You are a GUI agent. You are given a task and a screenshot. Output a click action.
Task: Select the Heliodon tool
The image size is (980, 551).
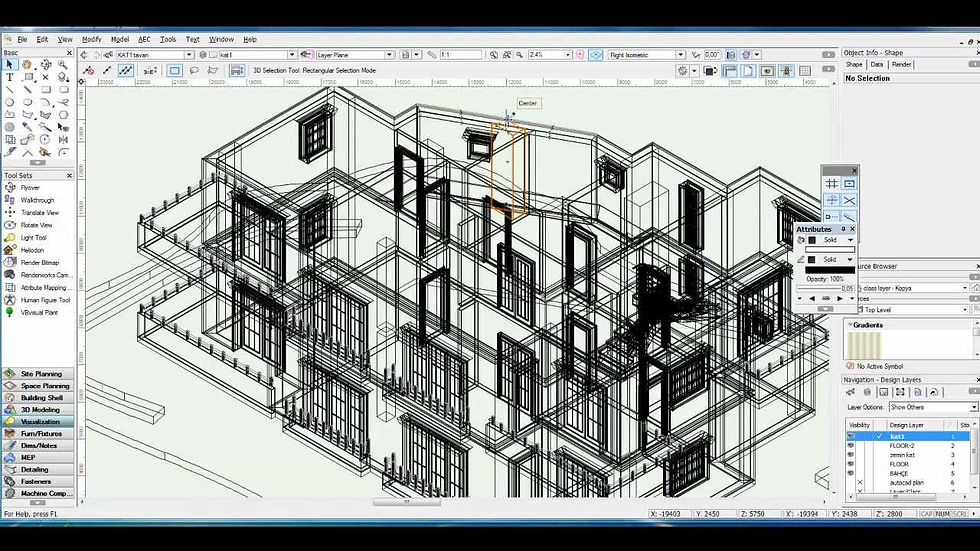tap(32, 250)
